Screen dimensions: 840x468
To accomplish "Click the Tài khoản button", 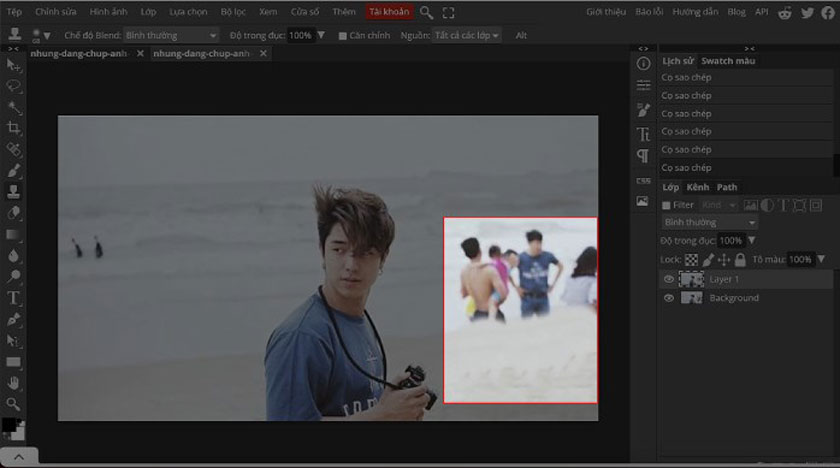I will pos(389,12).
